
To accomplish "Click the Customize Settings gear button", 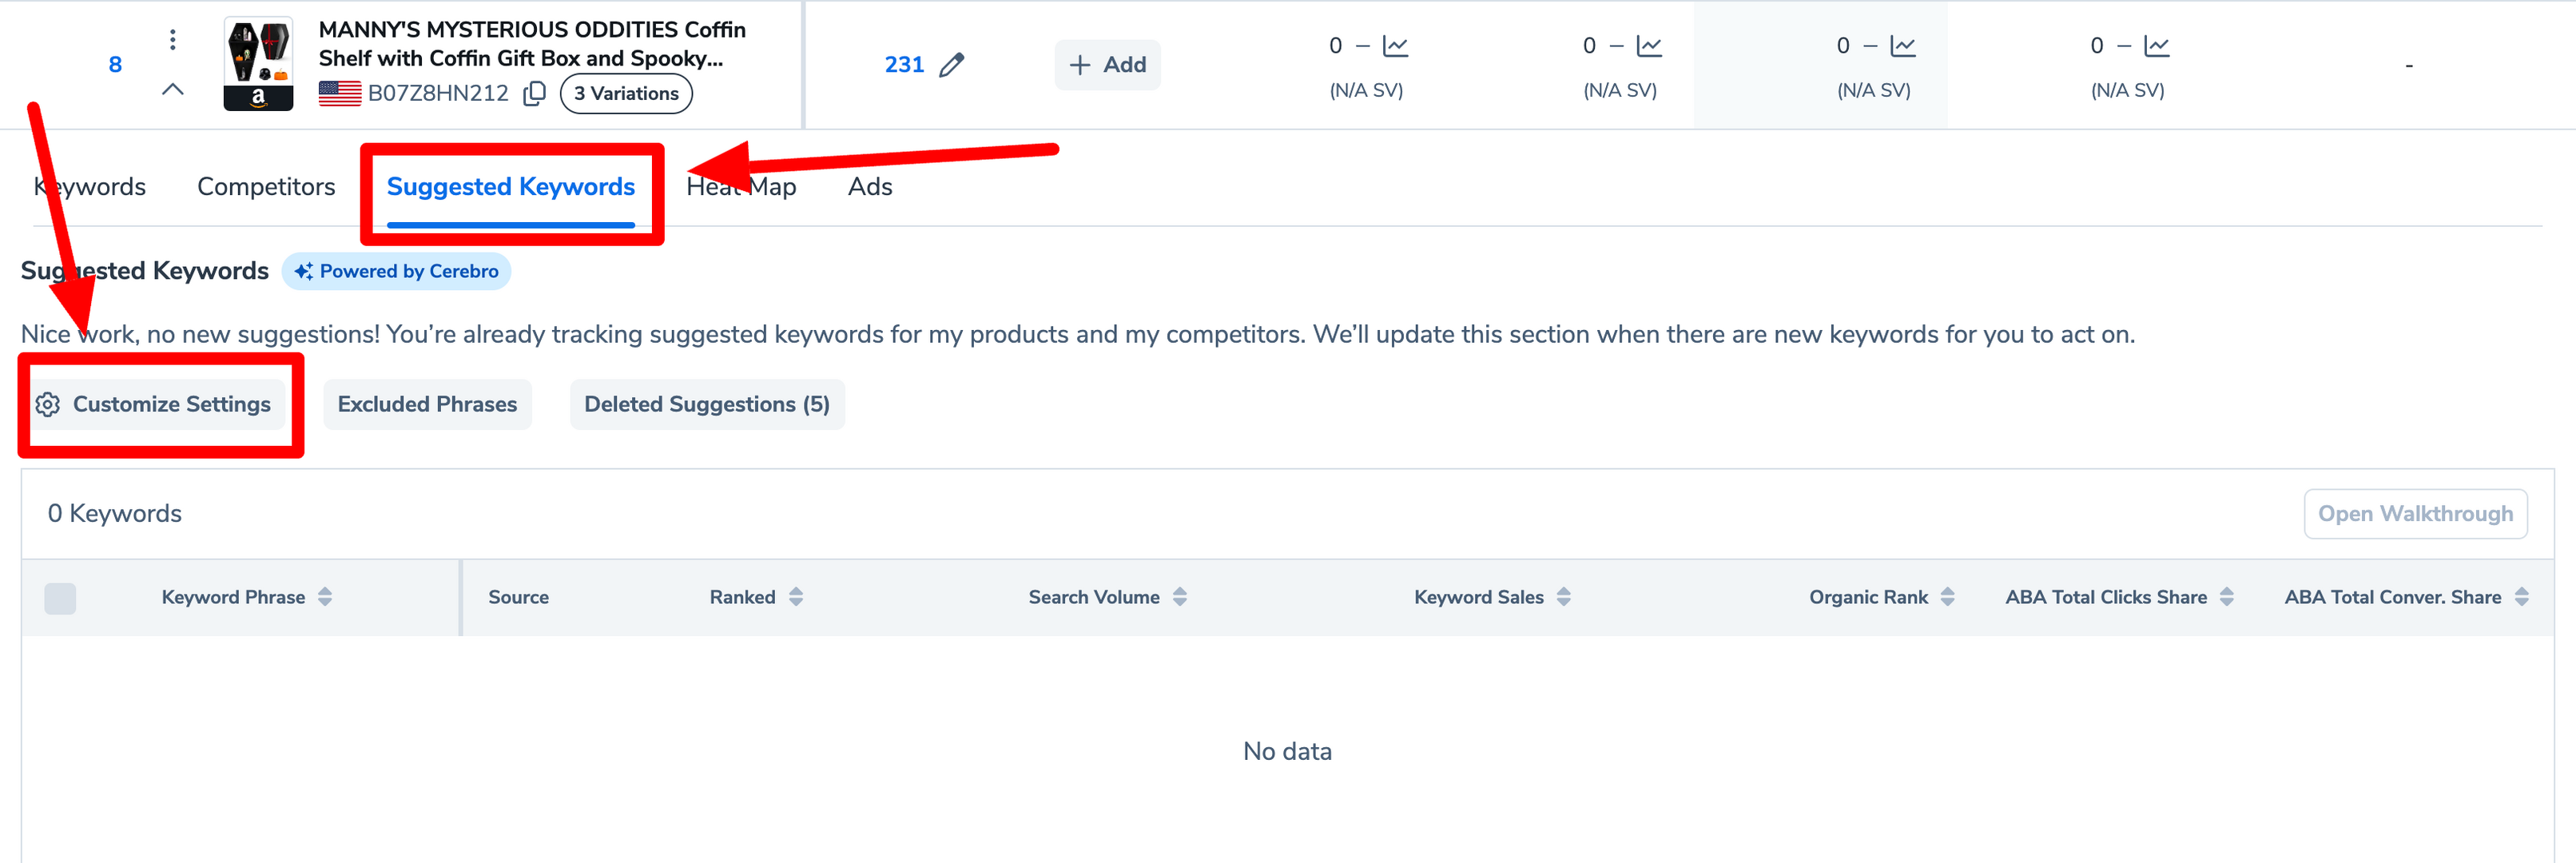I will [x=155, y=404].
